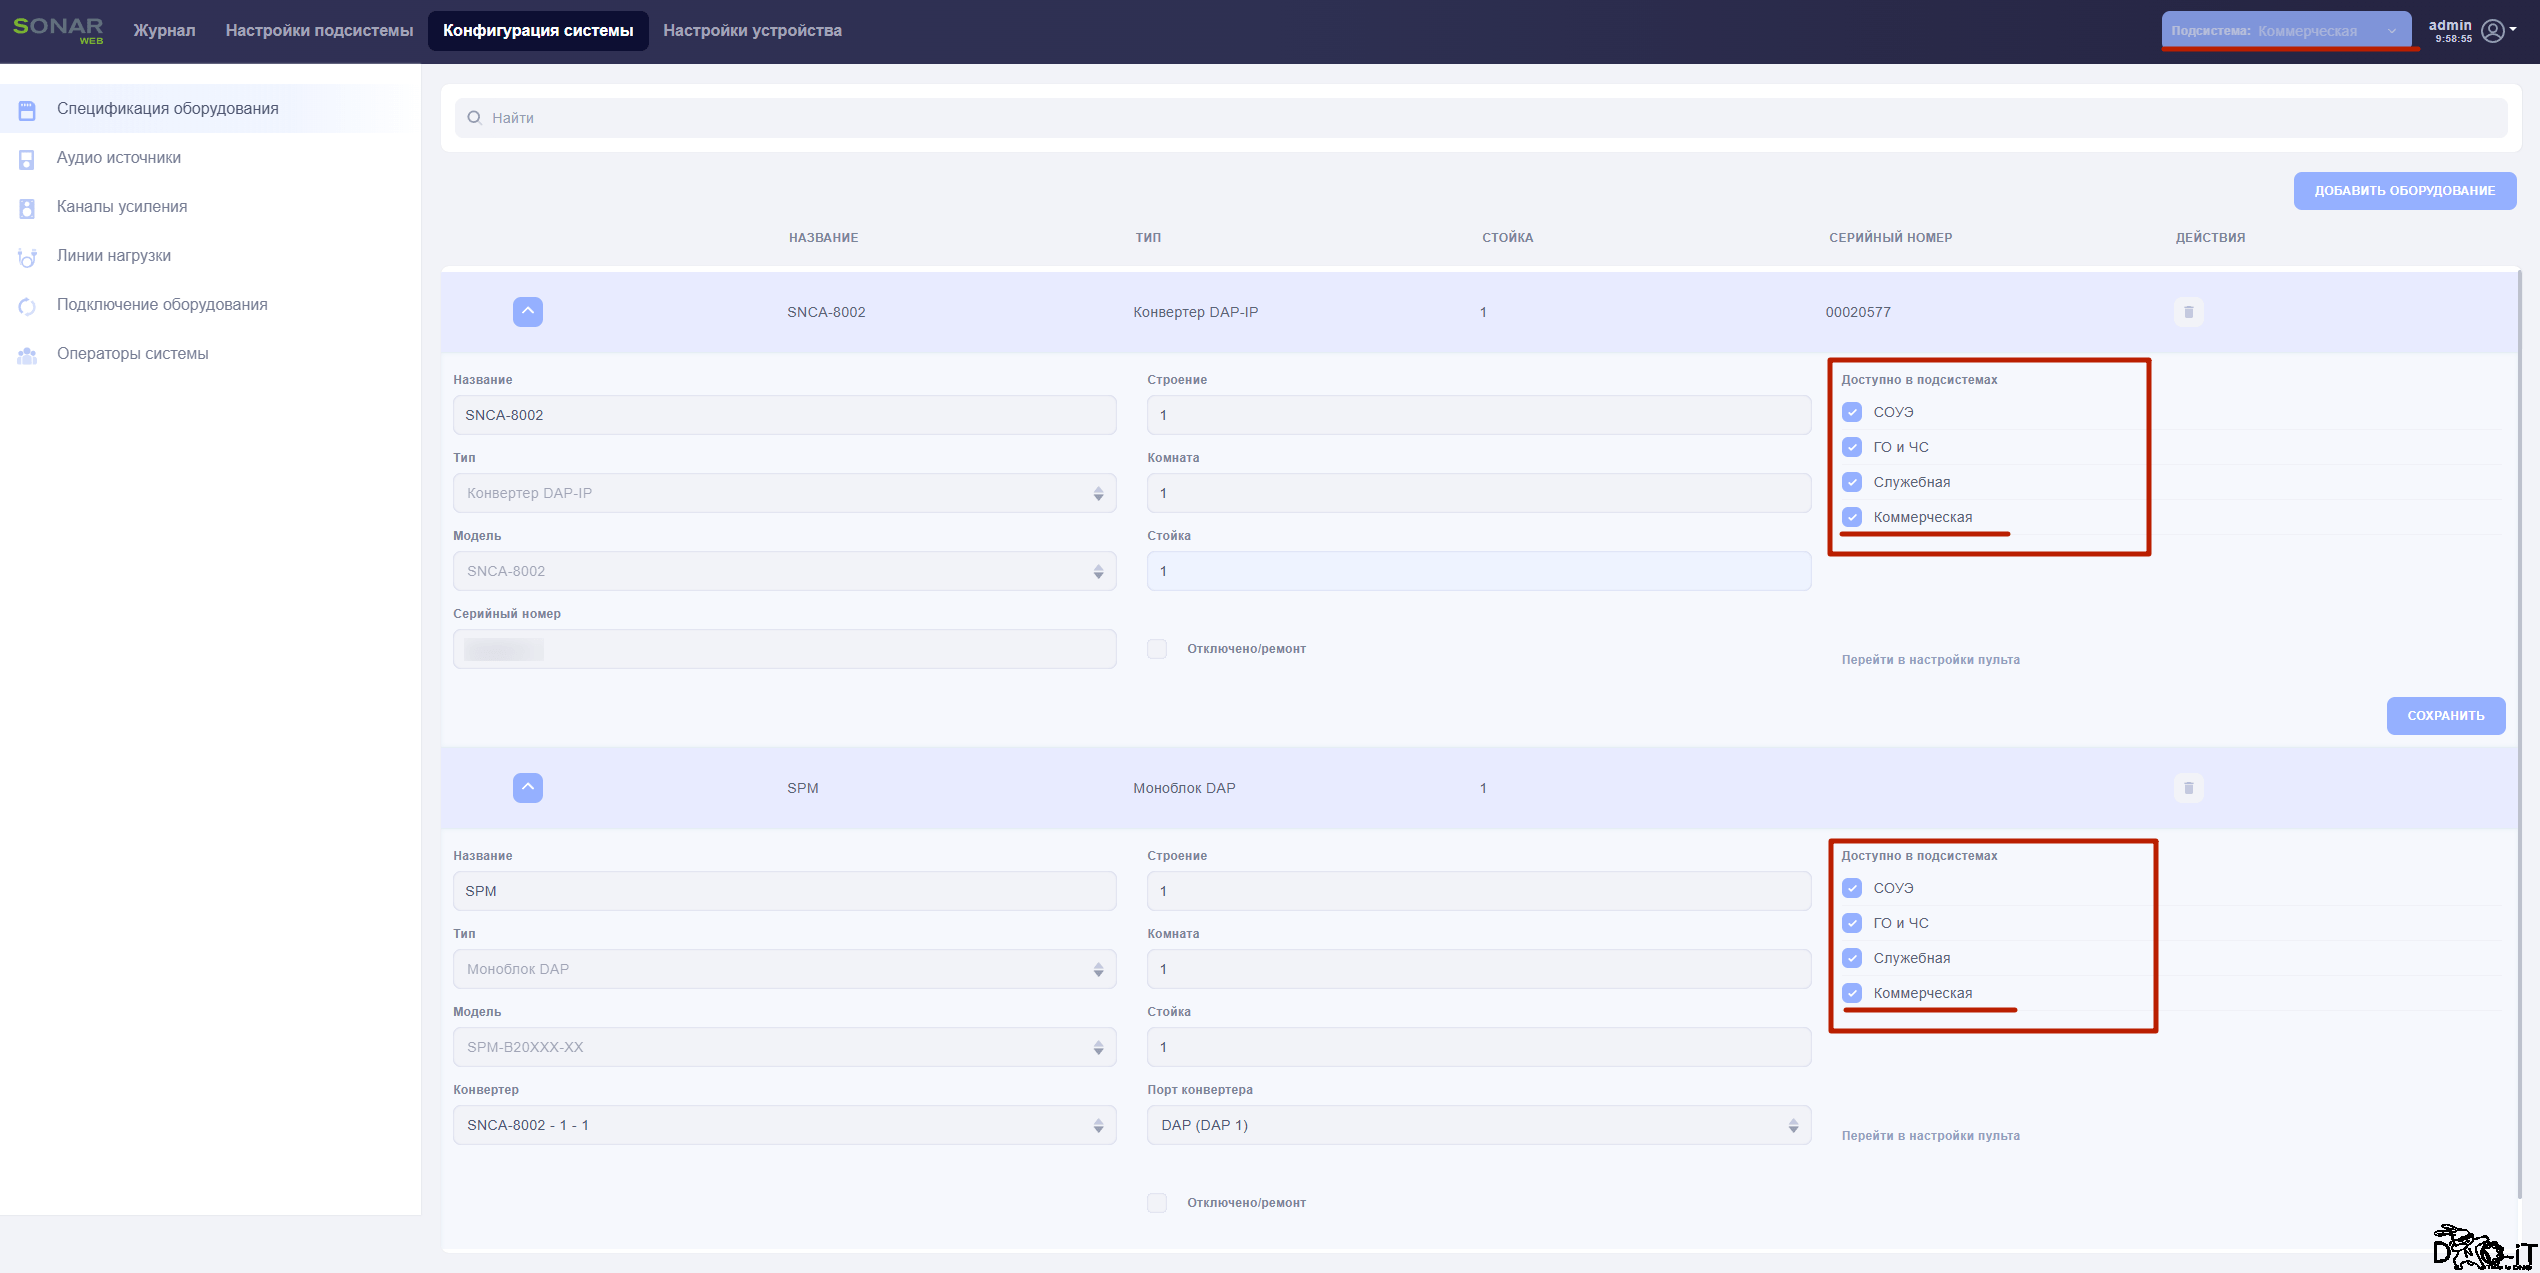Open the Журнал tab

click(x=164, y=31)
